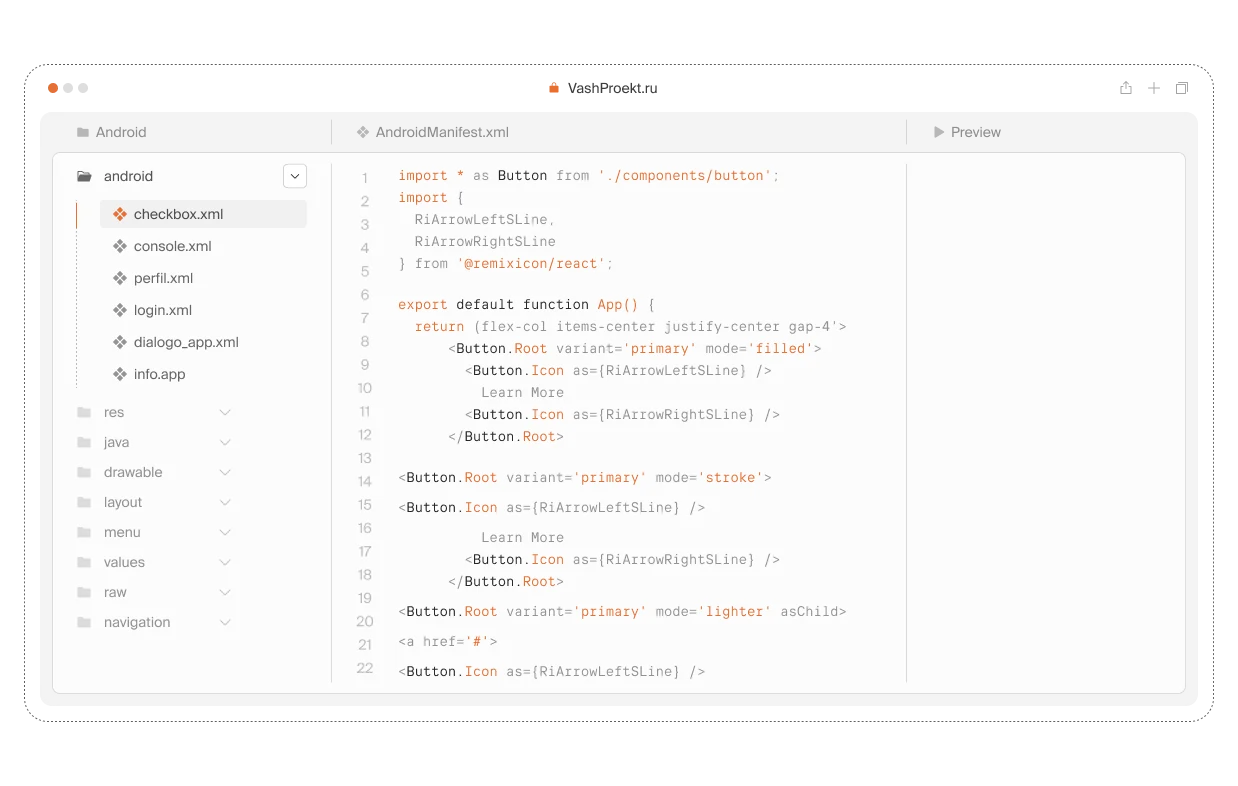The height and width of the screenshot is (786, 1238).
Task: Expand the layout folder chevron
Action: pos(225,502)
